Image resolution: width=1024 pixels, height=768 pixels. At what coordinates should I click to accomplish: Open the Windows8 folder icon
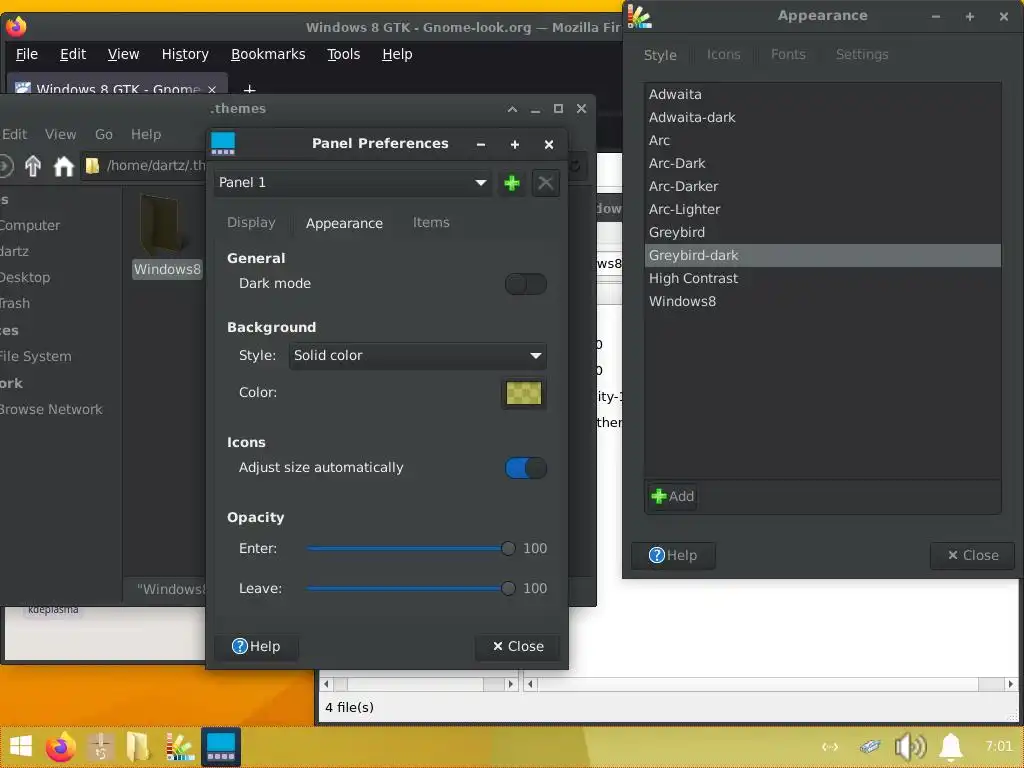[x=161, y=227]
